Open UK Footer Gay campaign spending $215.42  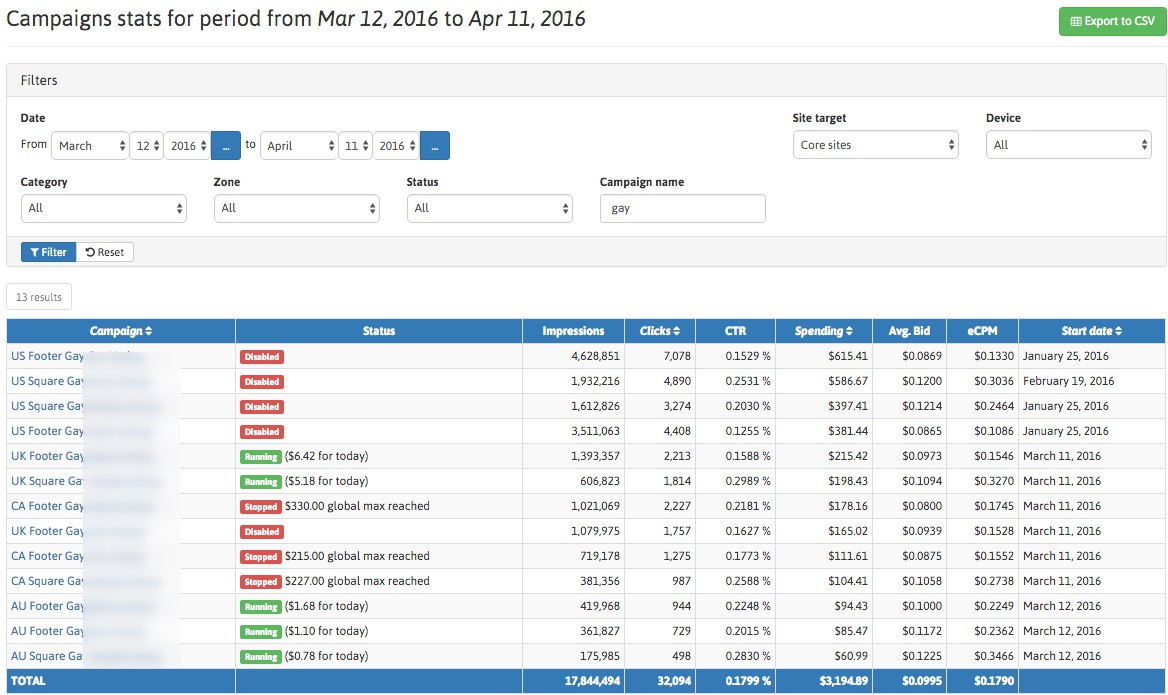47,456
